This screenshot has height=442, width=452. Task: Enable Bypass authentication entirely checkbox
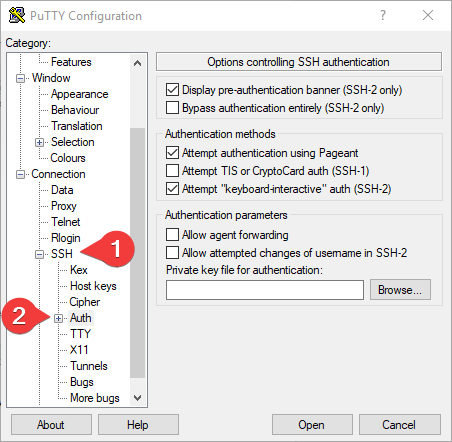172,108
